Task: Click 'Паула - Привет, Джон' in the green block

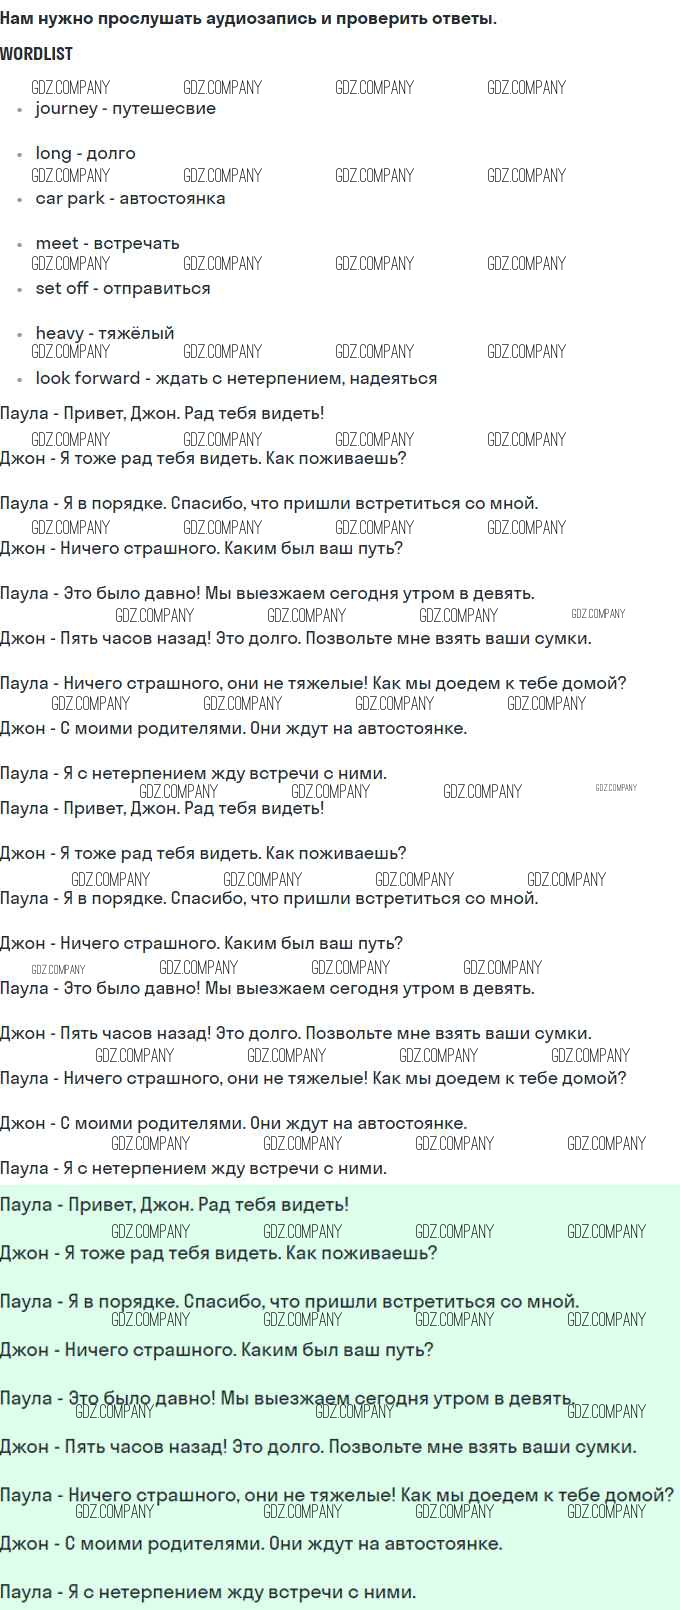Action: click(x=174, y=1204)
